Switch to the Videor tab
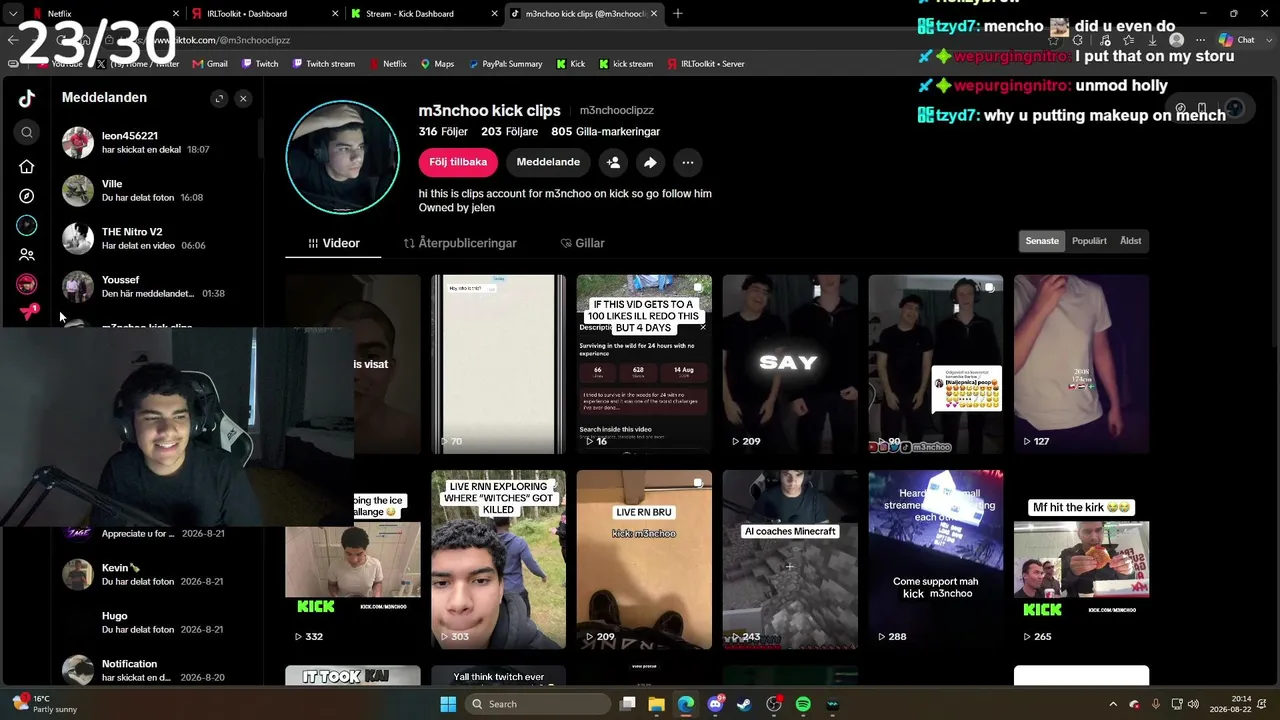This screenshot has width=1280, height=720. (334, 243)
